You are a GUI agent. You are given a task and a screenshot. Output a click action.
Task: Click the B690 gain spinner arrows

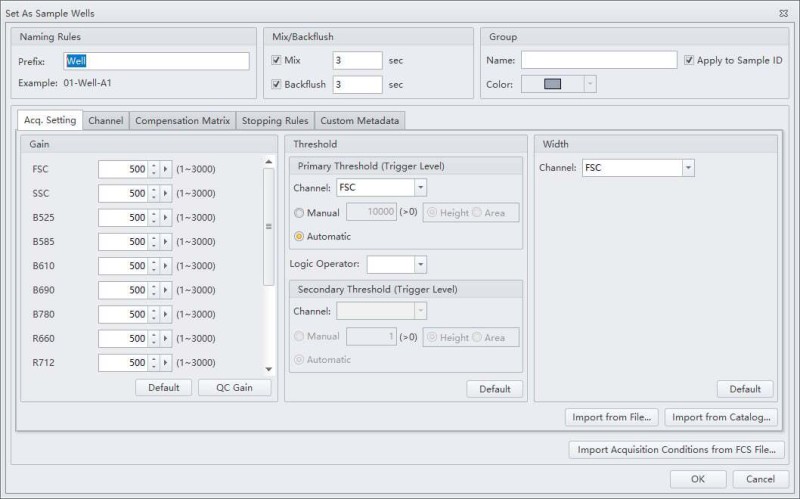tap(154, 290)
